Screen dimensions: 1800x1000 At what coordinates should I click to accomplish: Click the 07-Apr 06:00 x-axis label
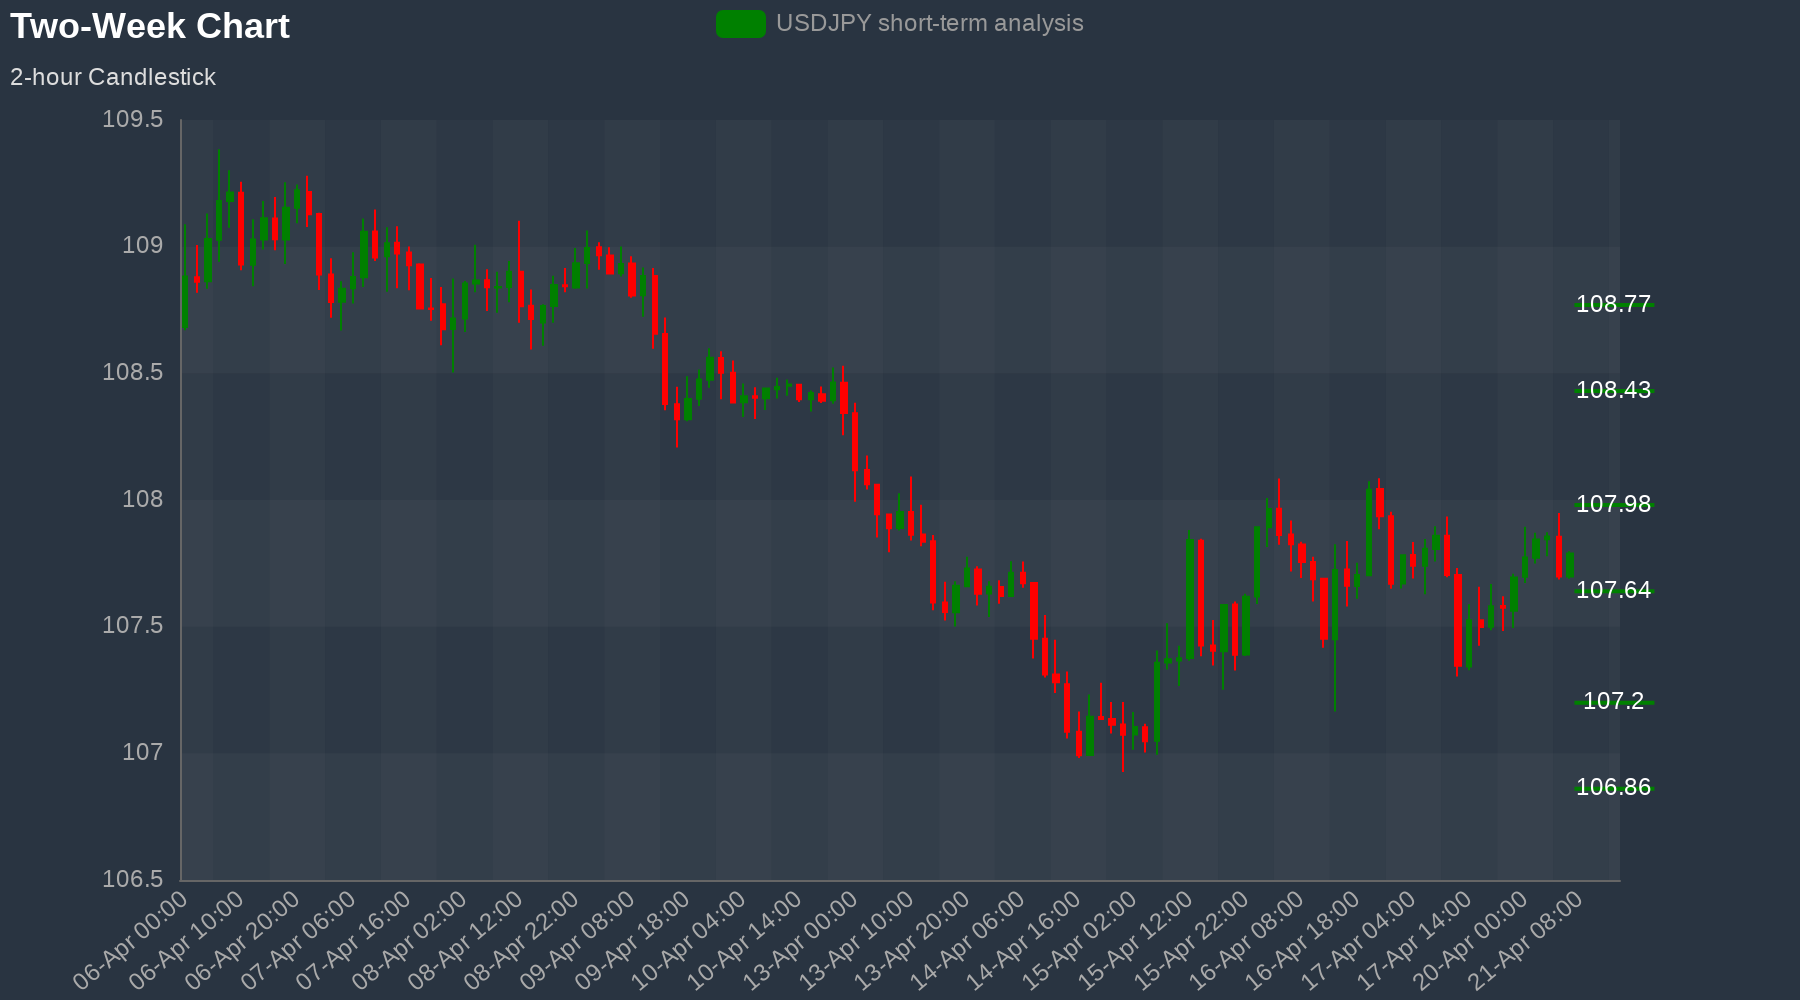(298, 942)
